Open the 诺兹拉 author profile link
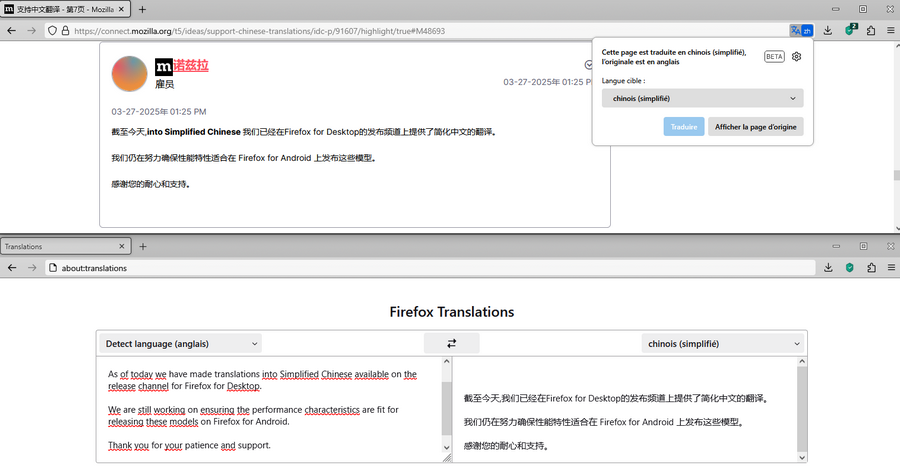 191,65
